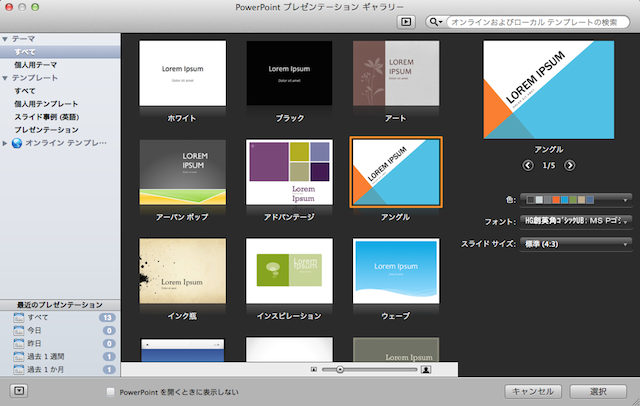The height and width of the screenshot is (406, 640).
Task: Select the アドバンテージ theme thumbnail
Action: (x=289, y=172)
